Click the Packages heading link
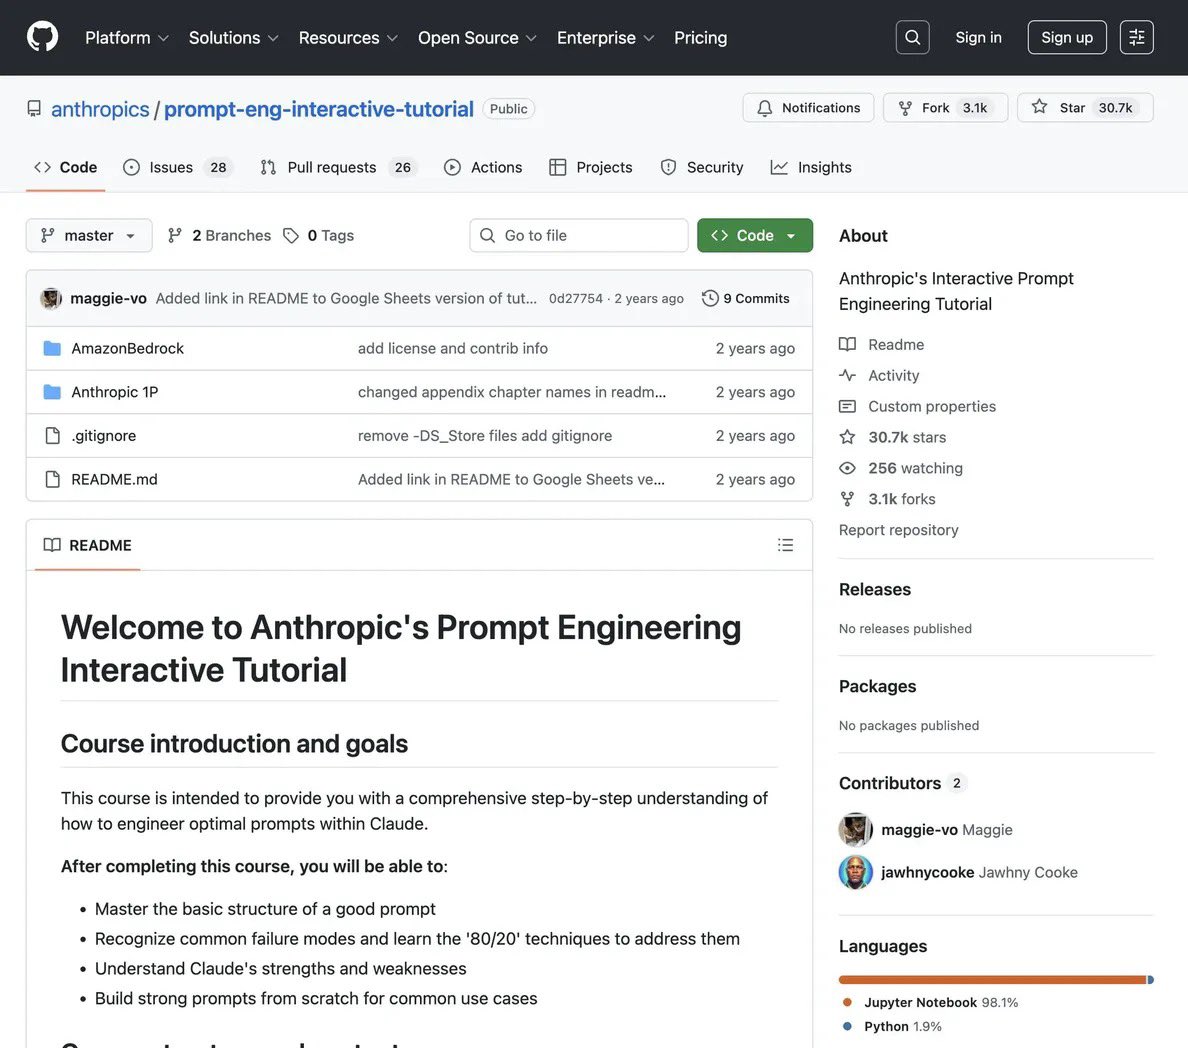 [x=877, y=686]
